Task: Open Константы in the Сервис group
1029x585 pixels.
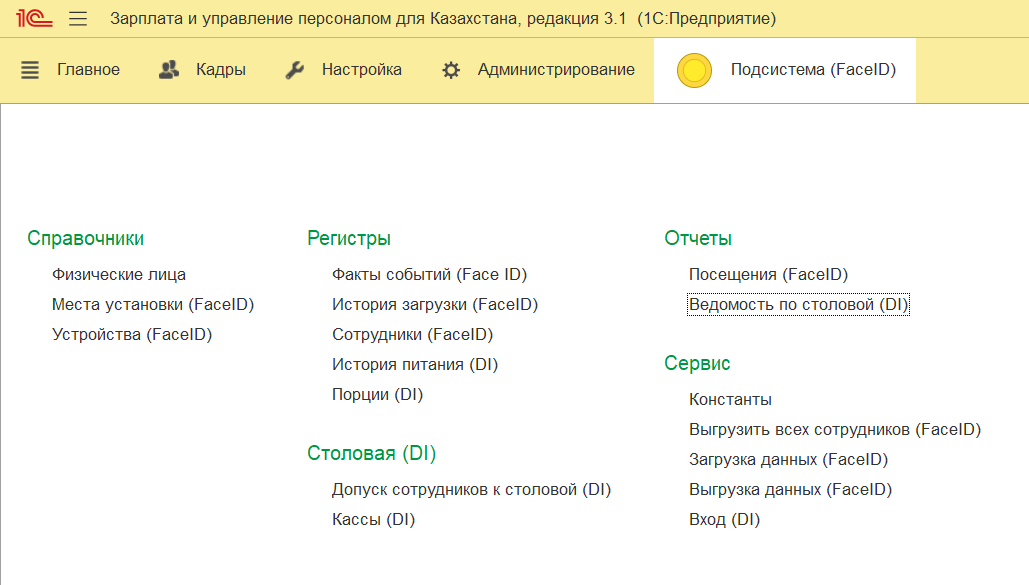Action: [x=730, y=399]
